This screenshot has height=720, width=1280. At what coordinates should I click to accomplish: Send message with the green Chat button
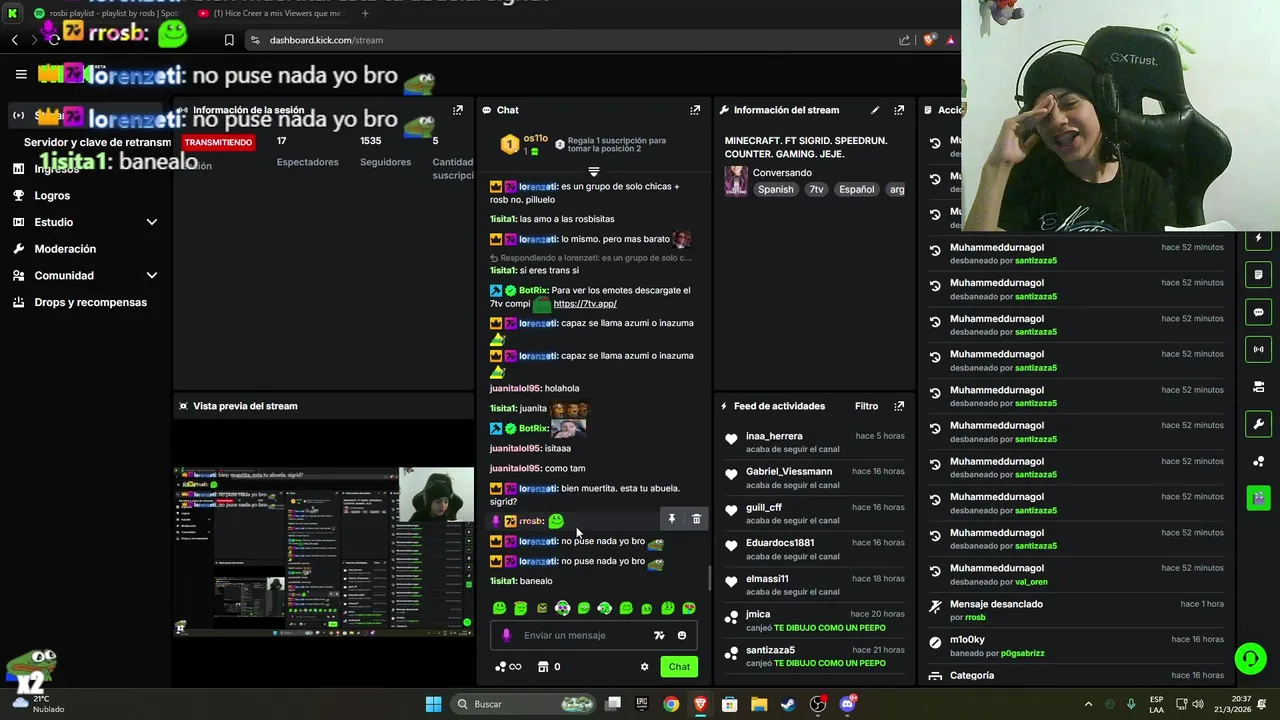[679, 667]
